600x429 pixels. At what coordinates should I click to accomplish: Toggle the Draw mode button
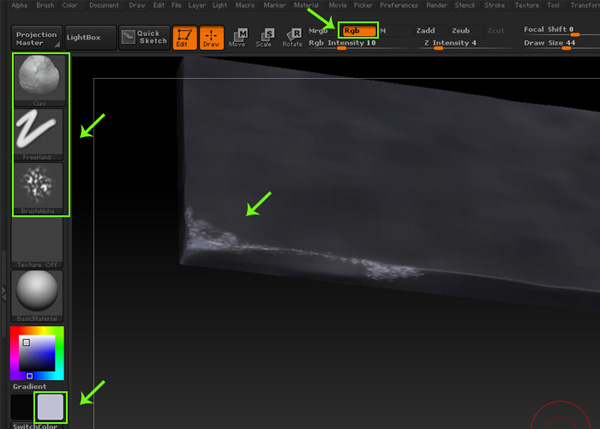pos(211,38)
